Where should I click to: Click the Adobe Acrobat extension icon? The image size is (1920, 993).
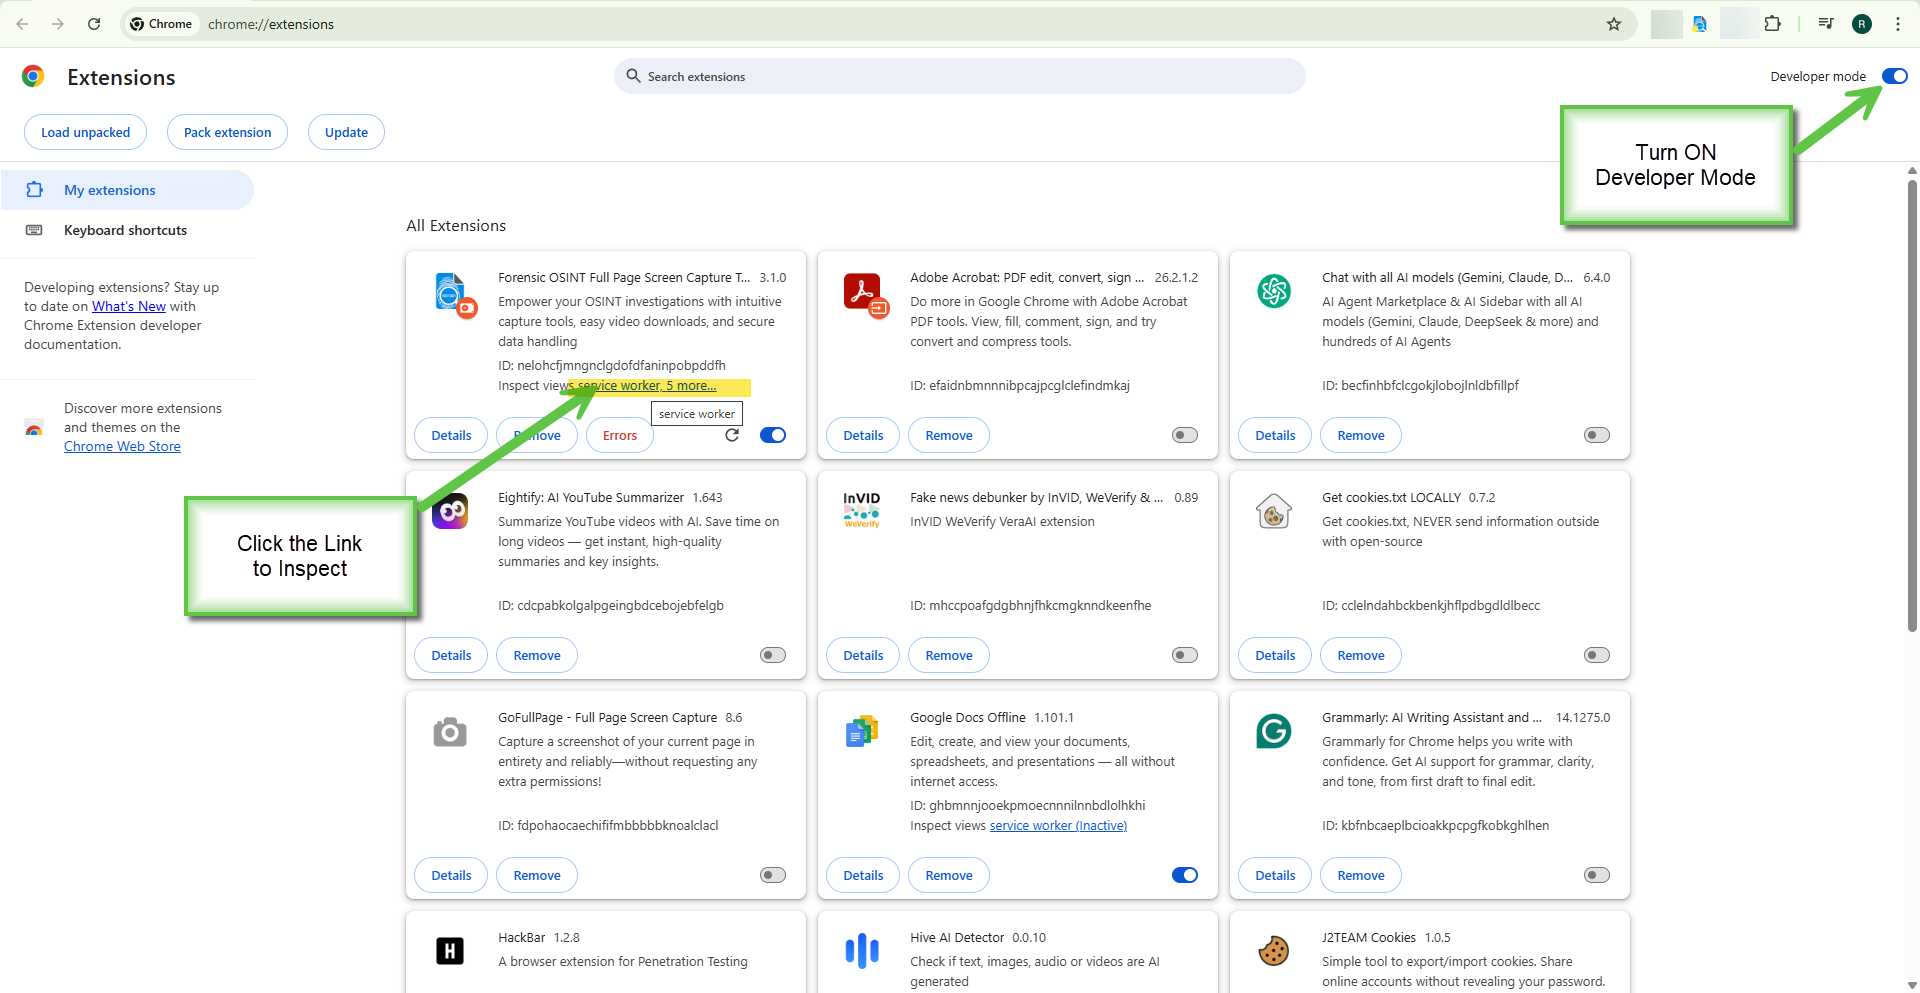(865, 295)
